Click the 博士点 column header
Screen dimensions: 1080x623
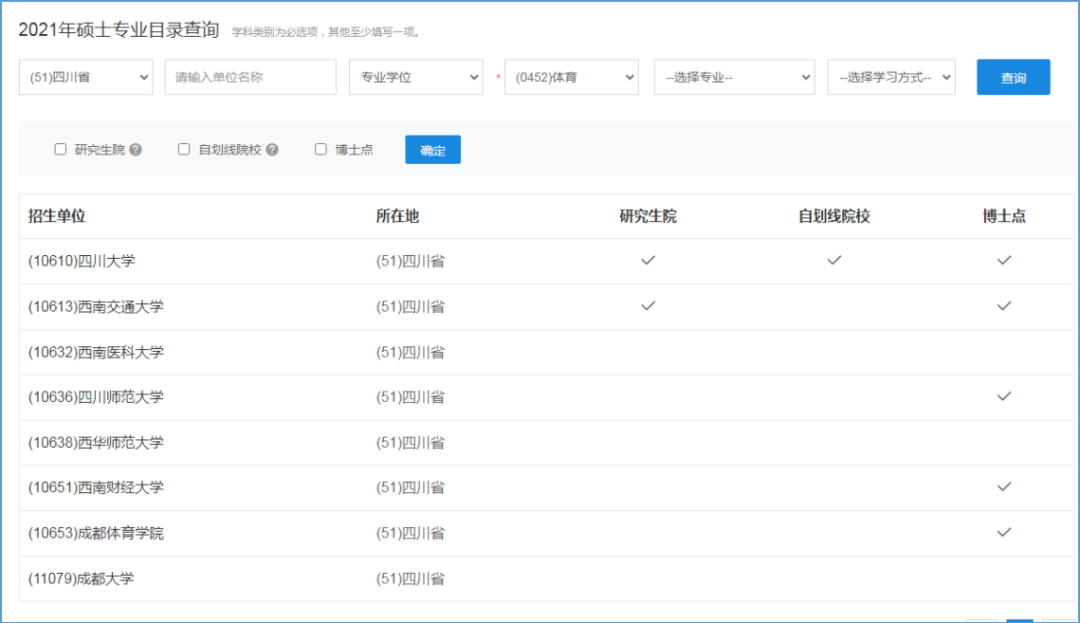coord(1004,216)
